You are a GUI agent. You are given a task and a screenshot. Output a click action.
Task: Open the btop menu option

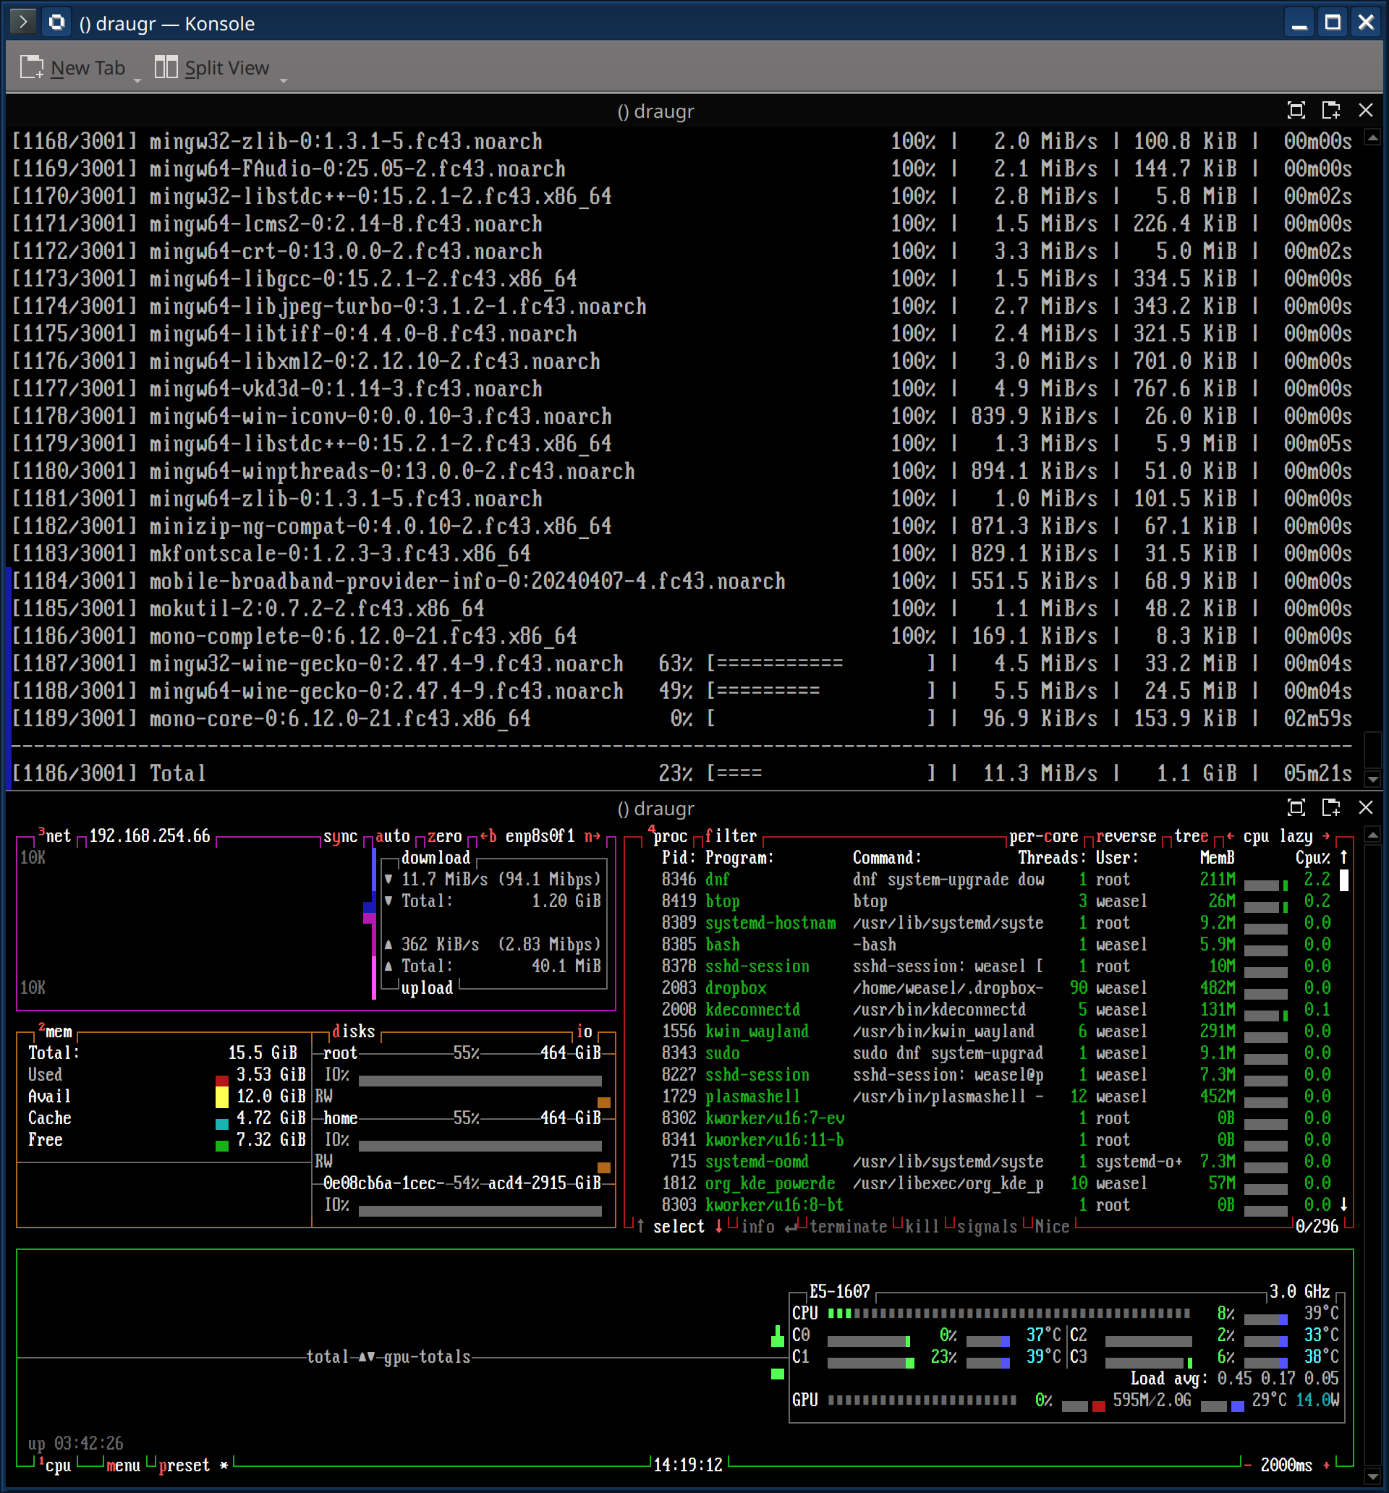point(123,1465)
